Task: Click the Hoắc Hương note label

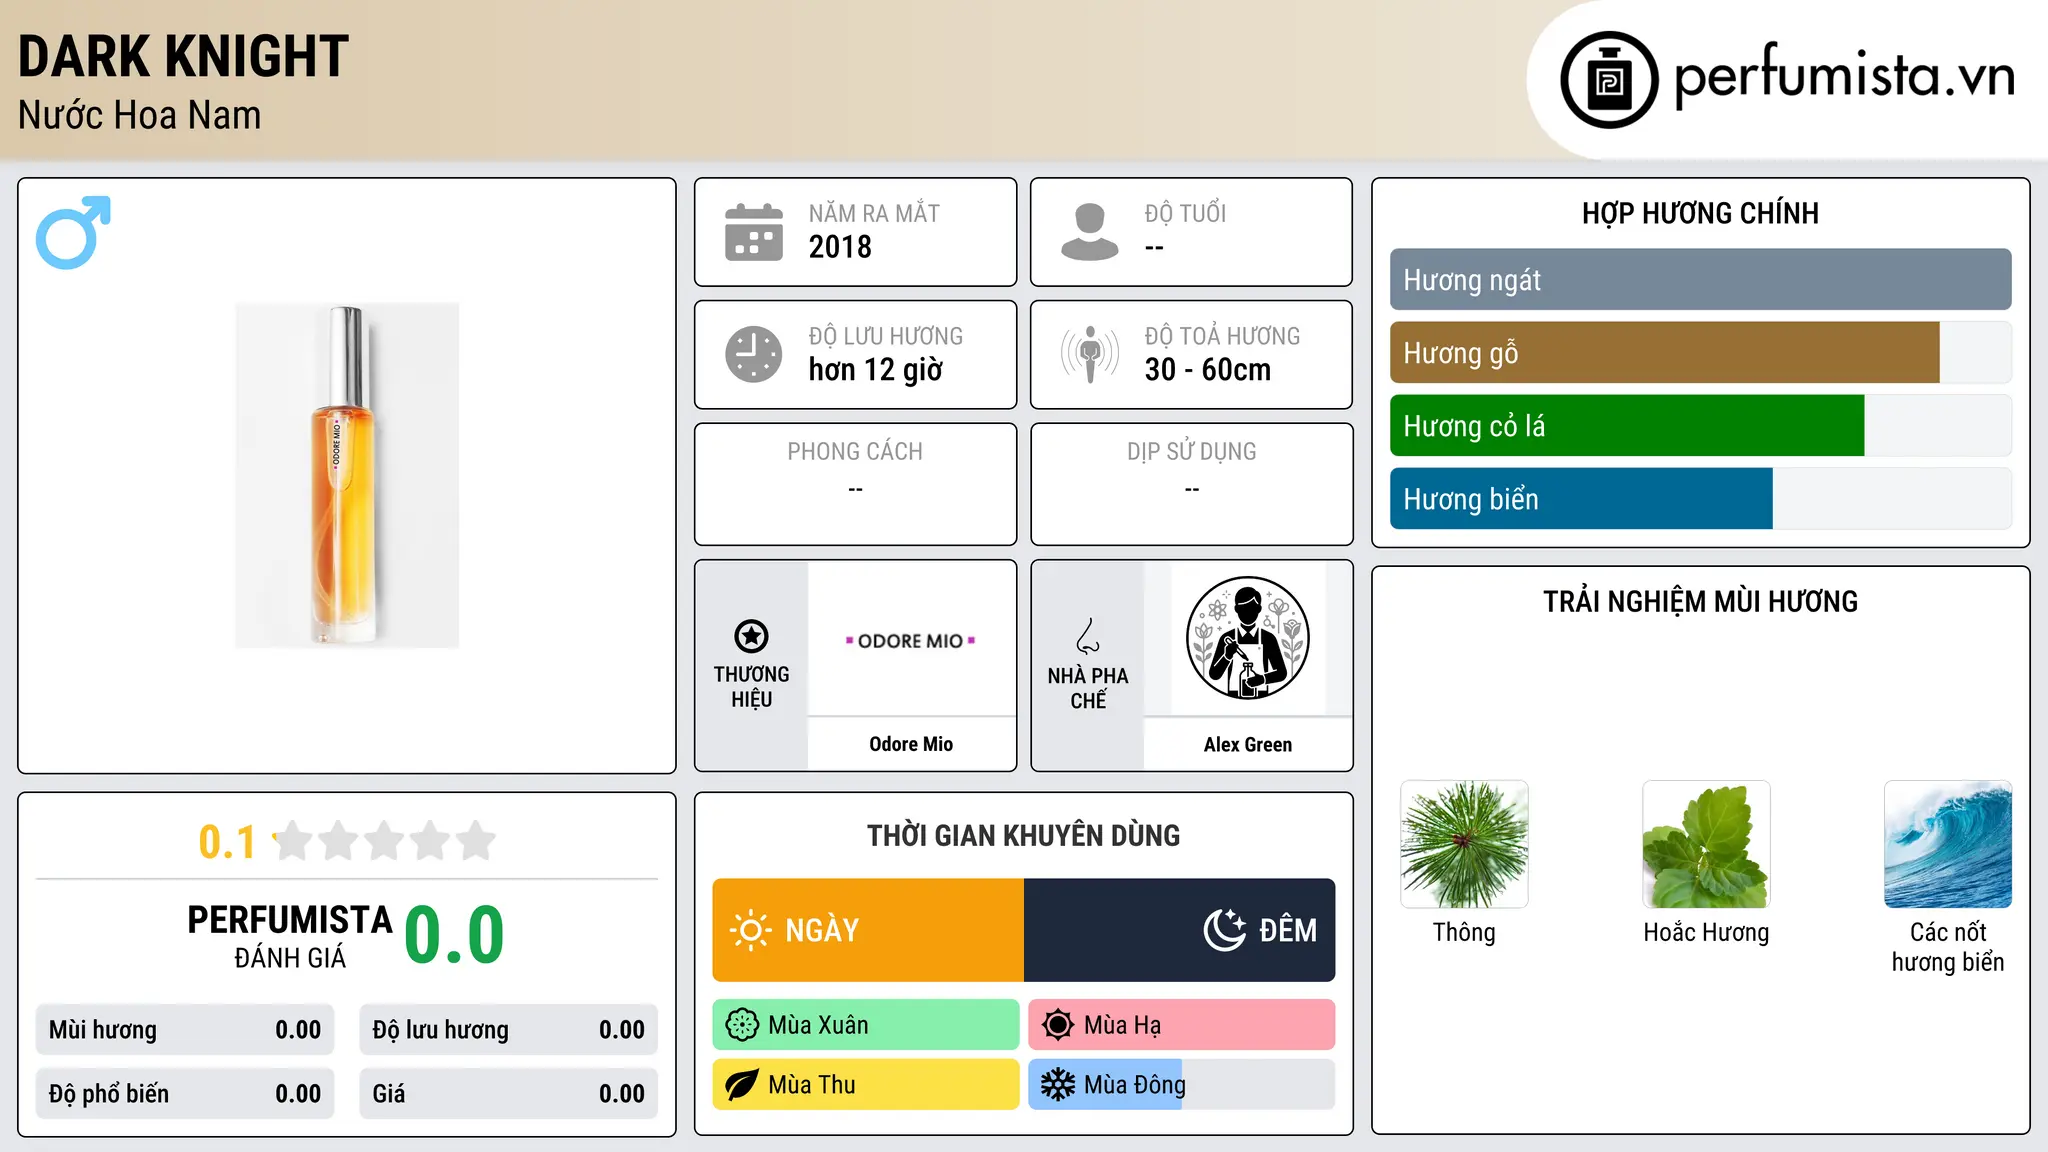Action: point(1706,932)
